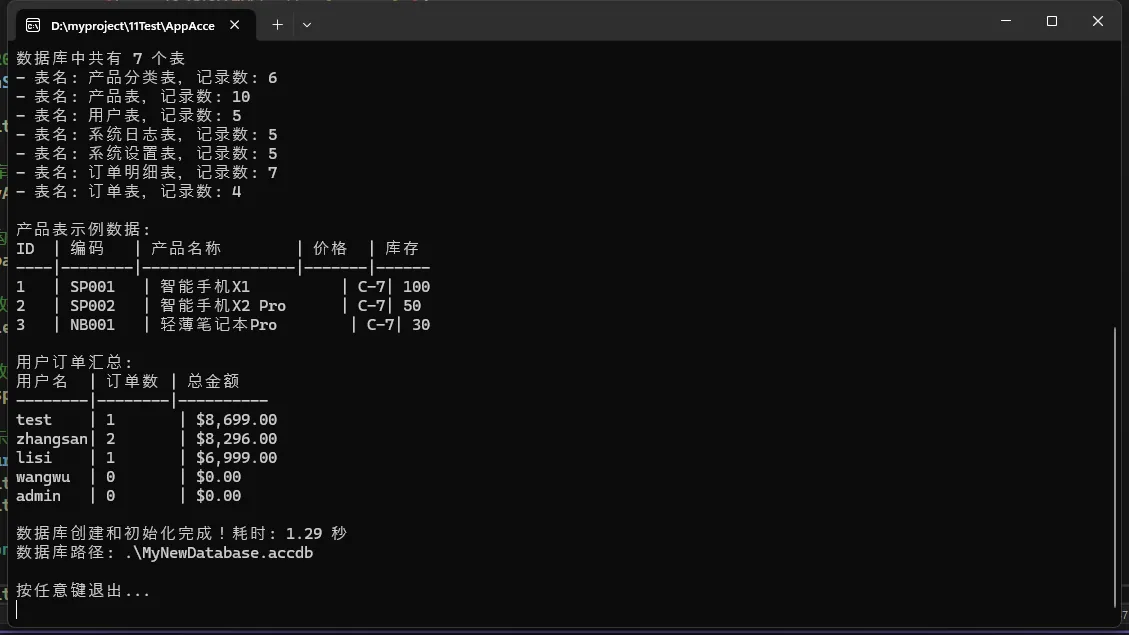The height and width of the screenshot is (635, 1129).
Task: Expand the new tab profile dropdown chevron
Action: tap(307, 25)
